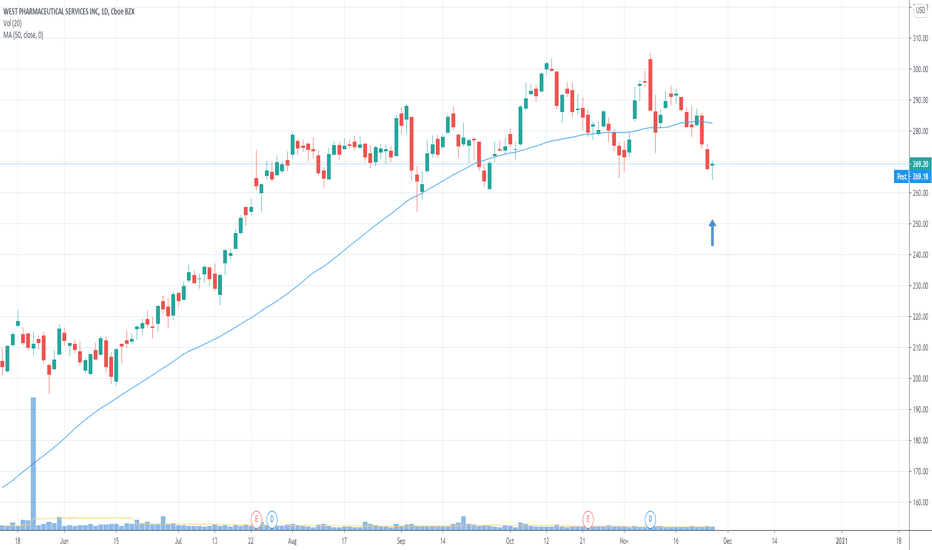Click the red earnings marker near Oct 21
Image resolution: width=932 pixels, height=550 pixels.
coord(588,518)
